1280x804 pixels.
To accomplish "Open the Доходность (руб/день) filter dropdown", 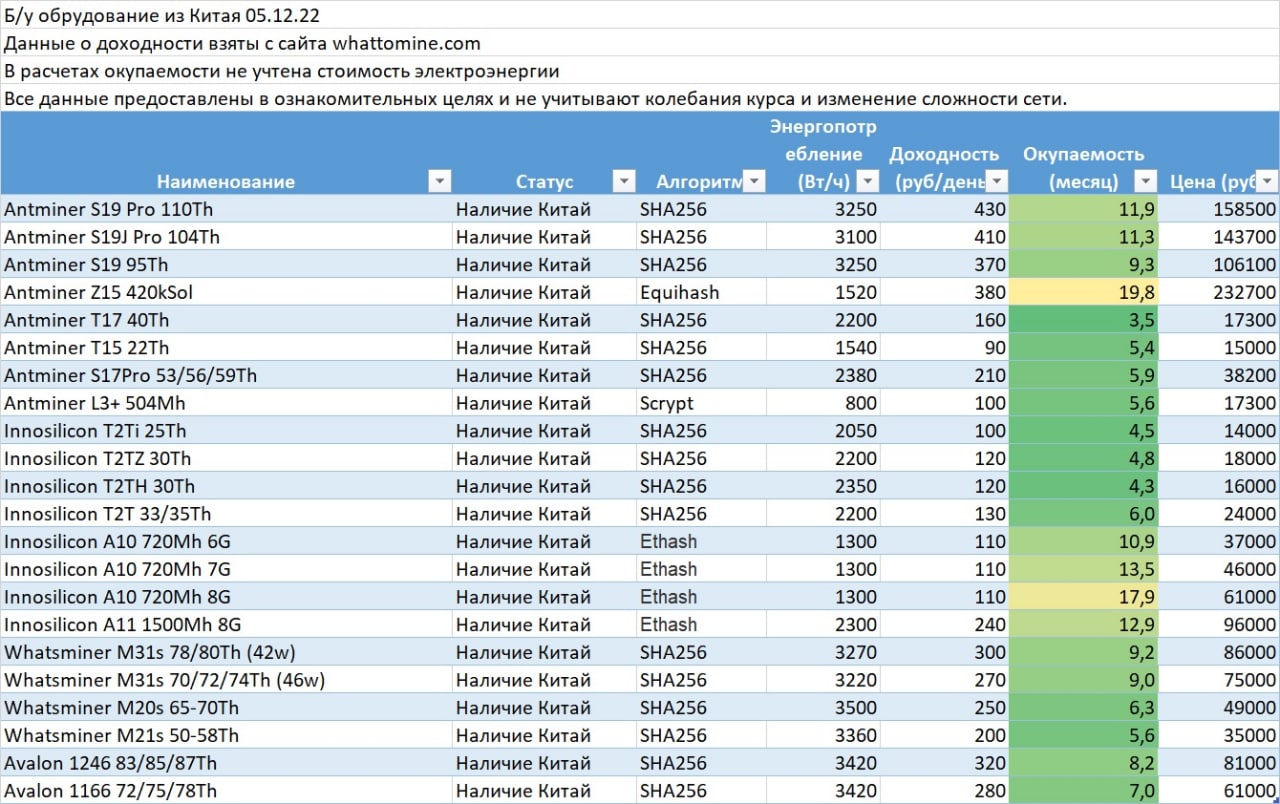I will tap(998, 181).
